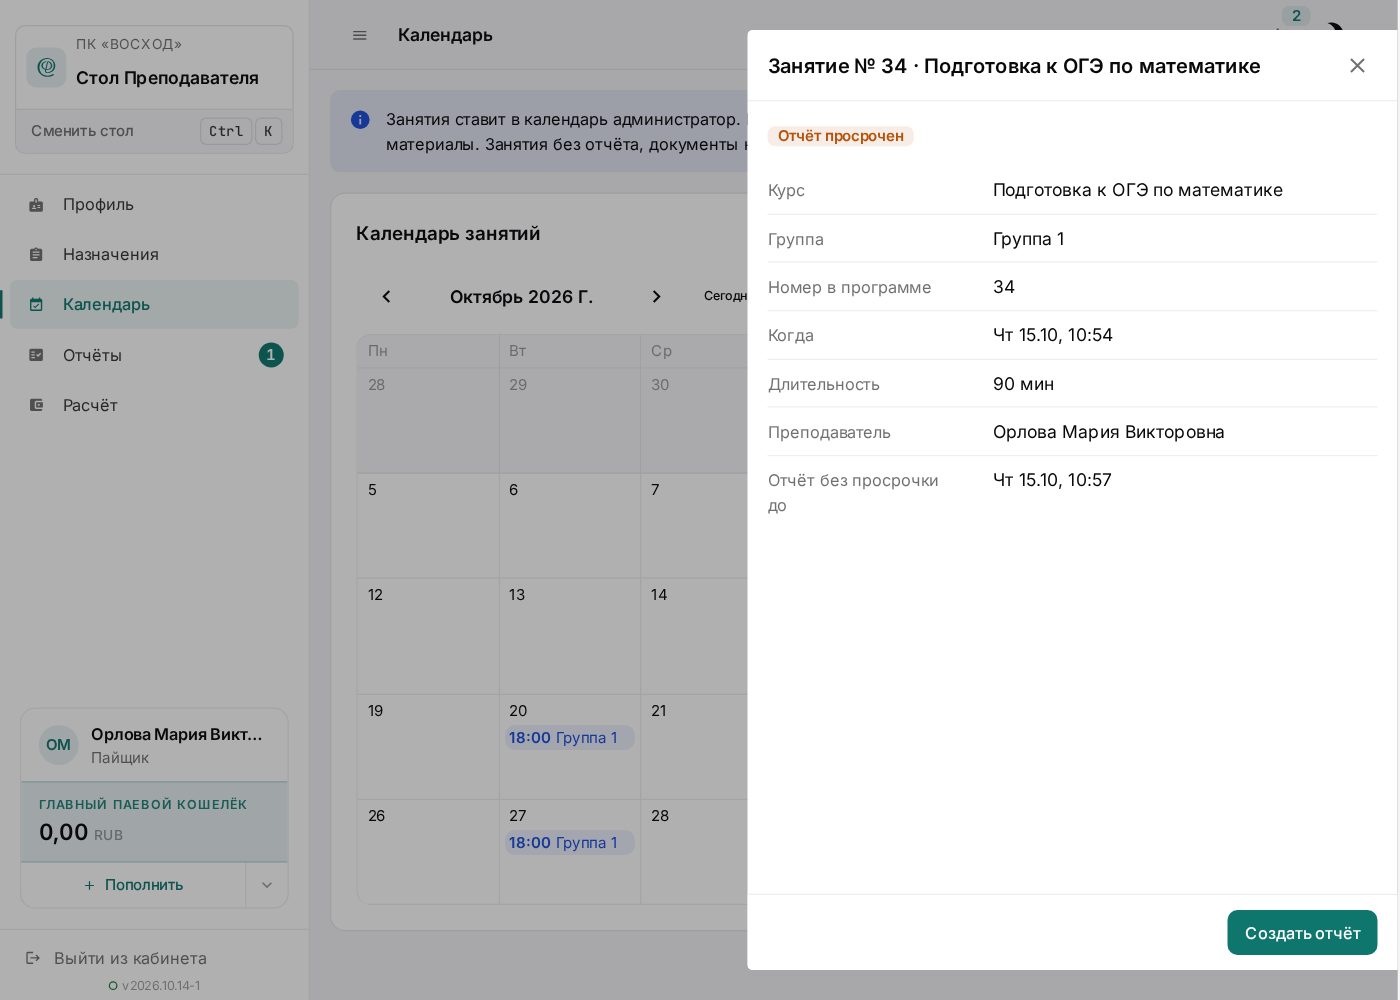Click the Создать отчёт button
The height and width of the screenshot is (1000, 1400).
pos(1302,933)
